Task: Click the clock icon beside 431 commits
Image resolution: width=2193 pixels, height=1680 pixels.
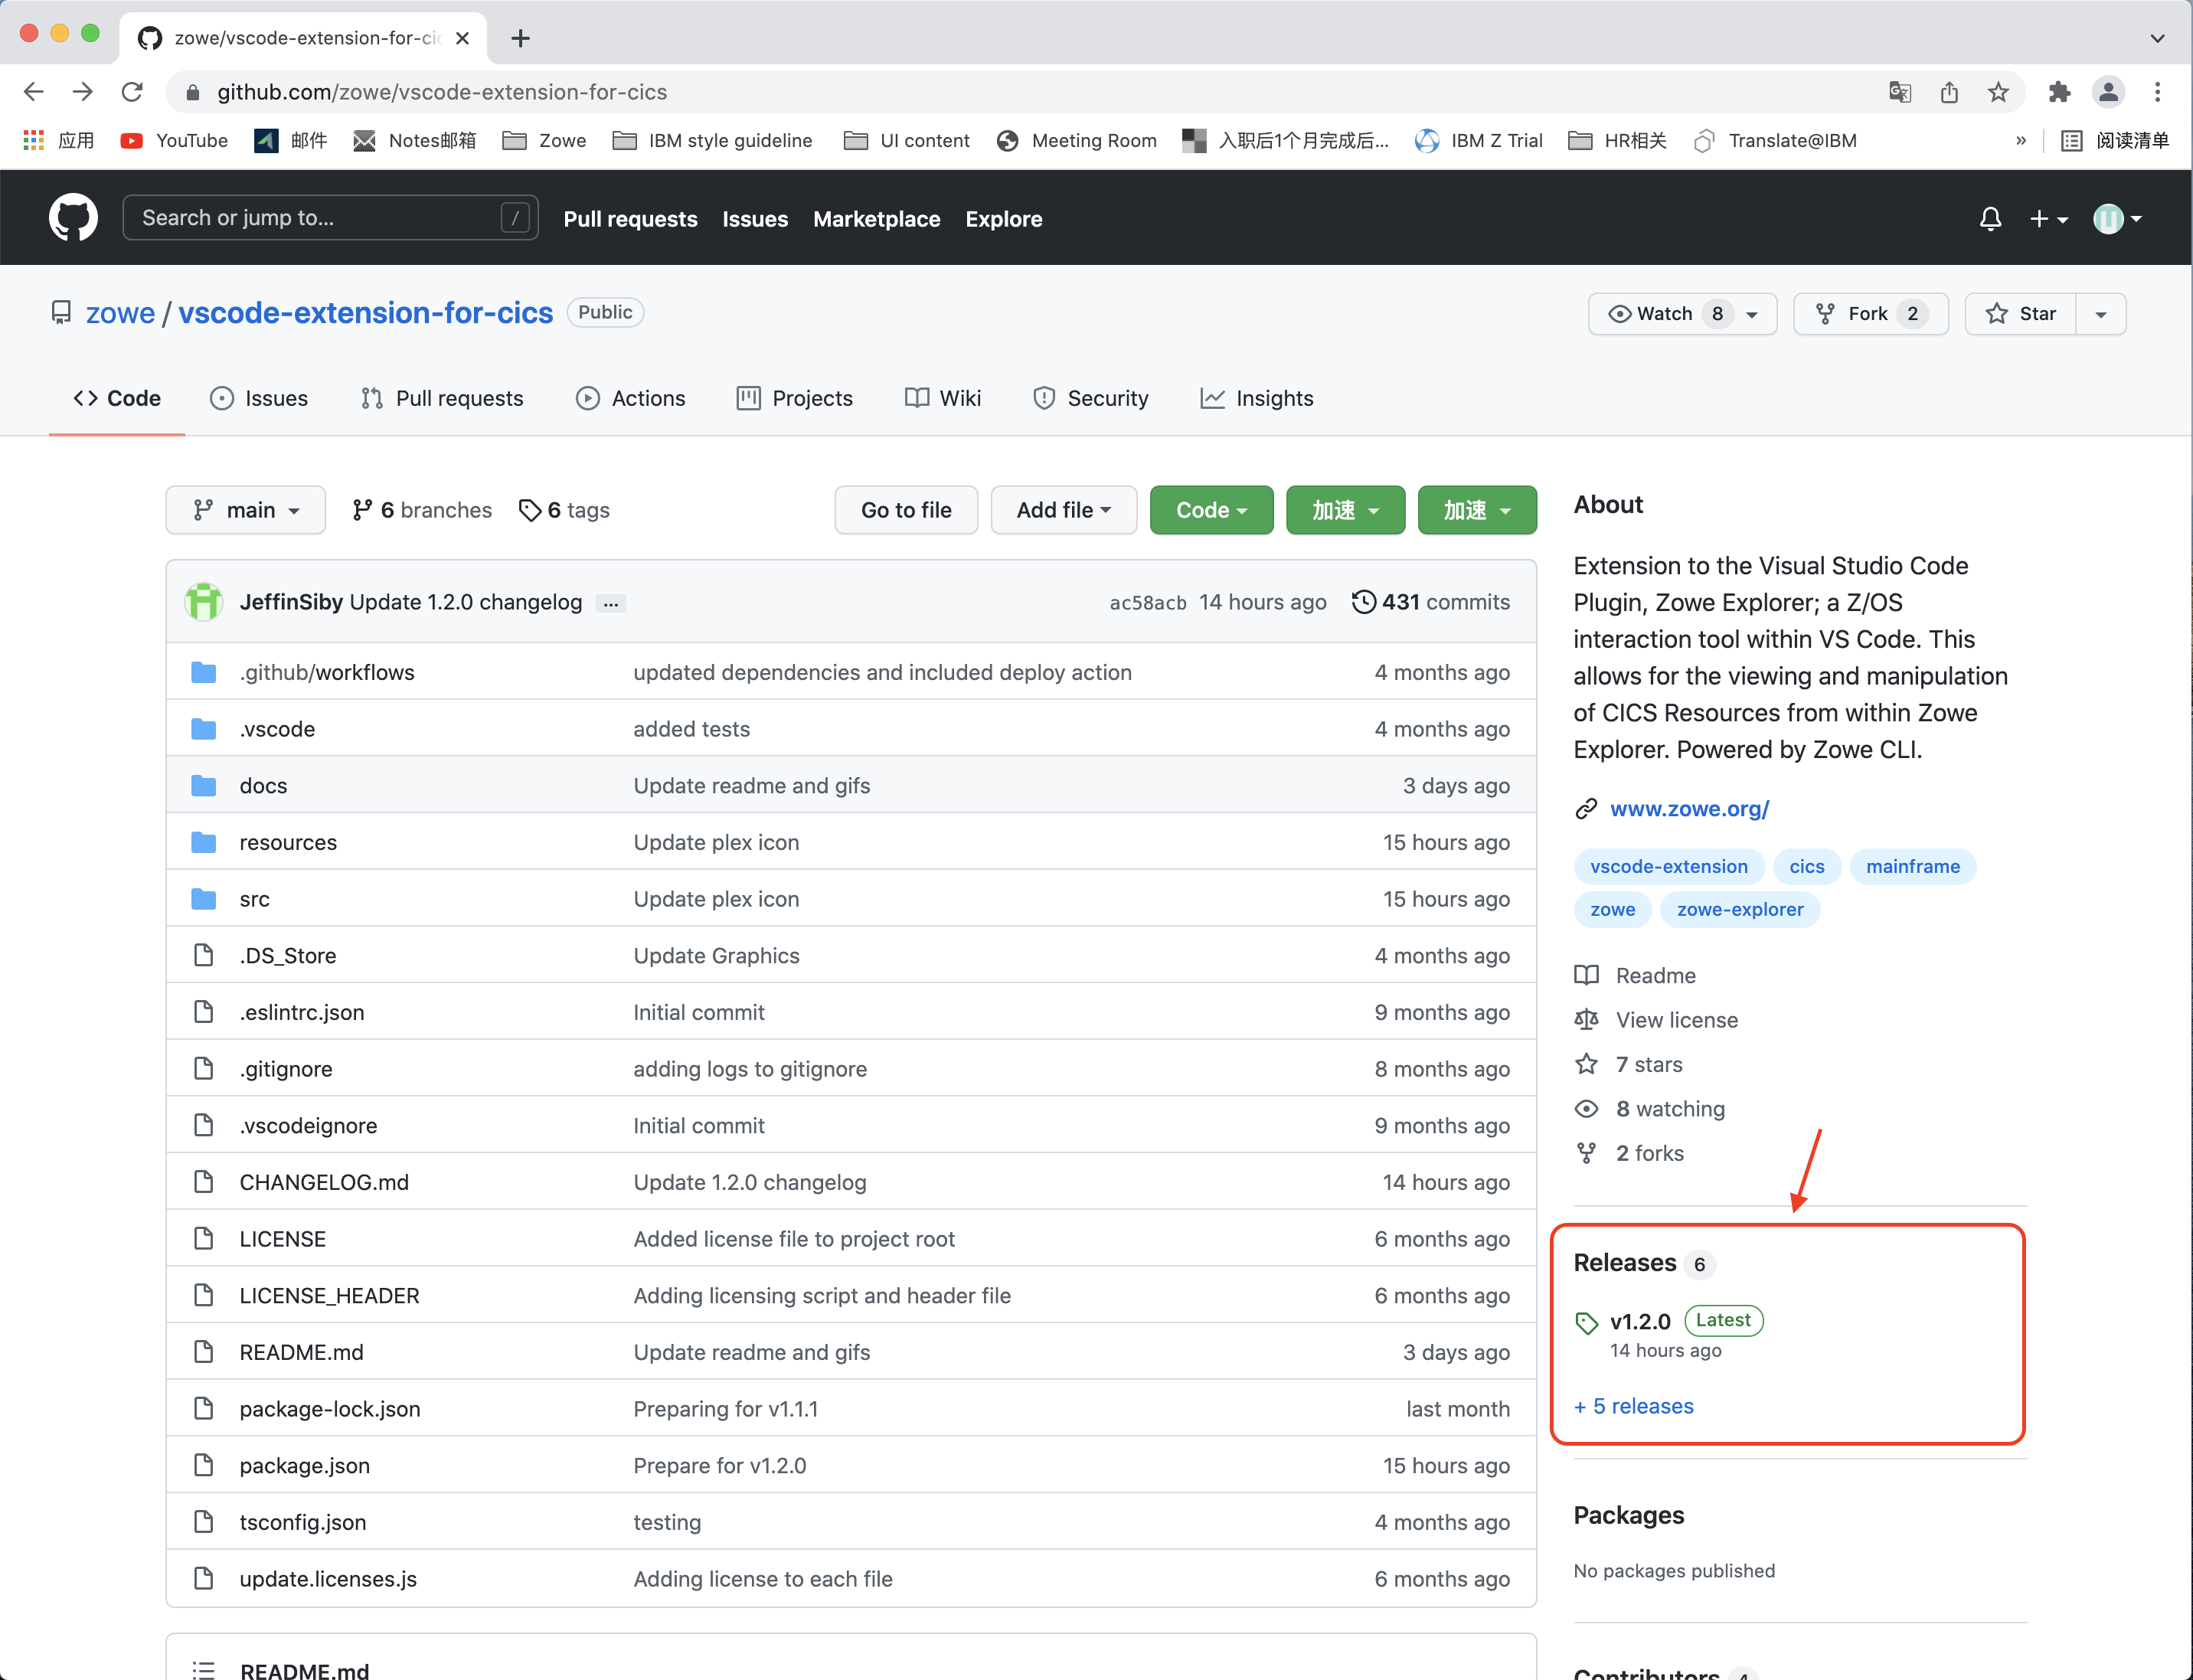Action: [x=1364, y=601]
